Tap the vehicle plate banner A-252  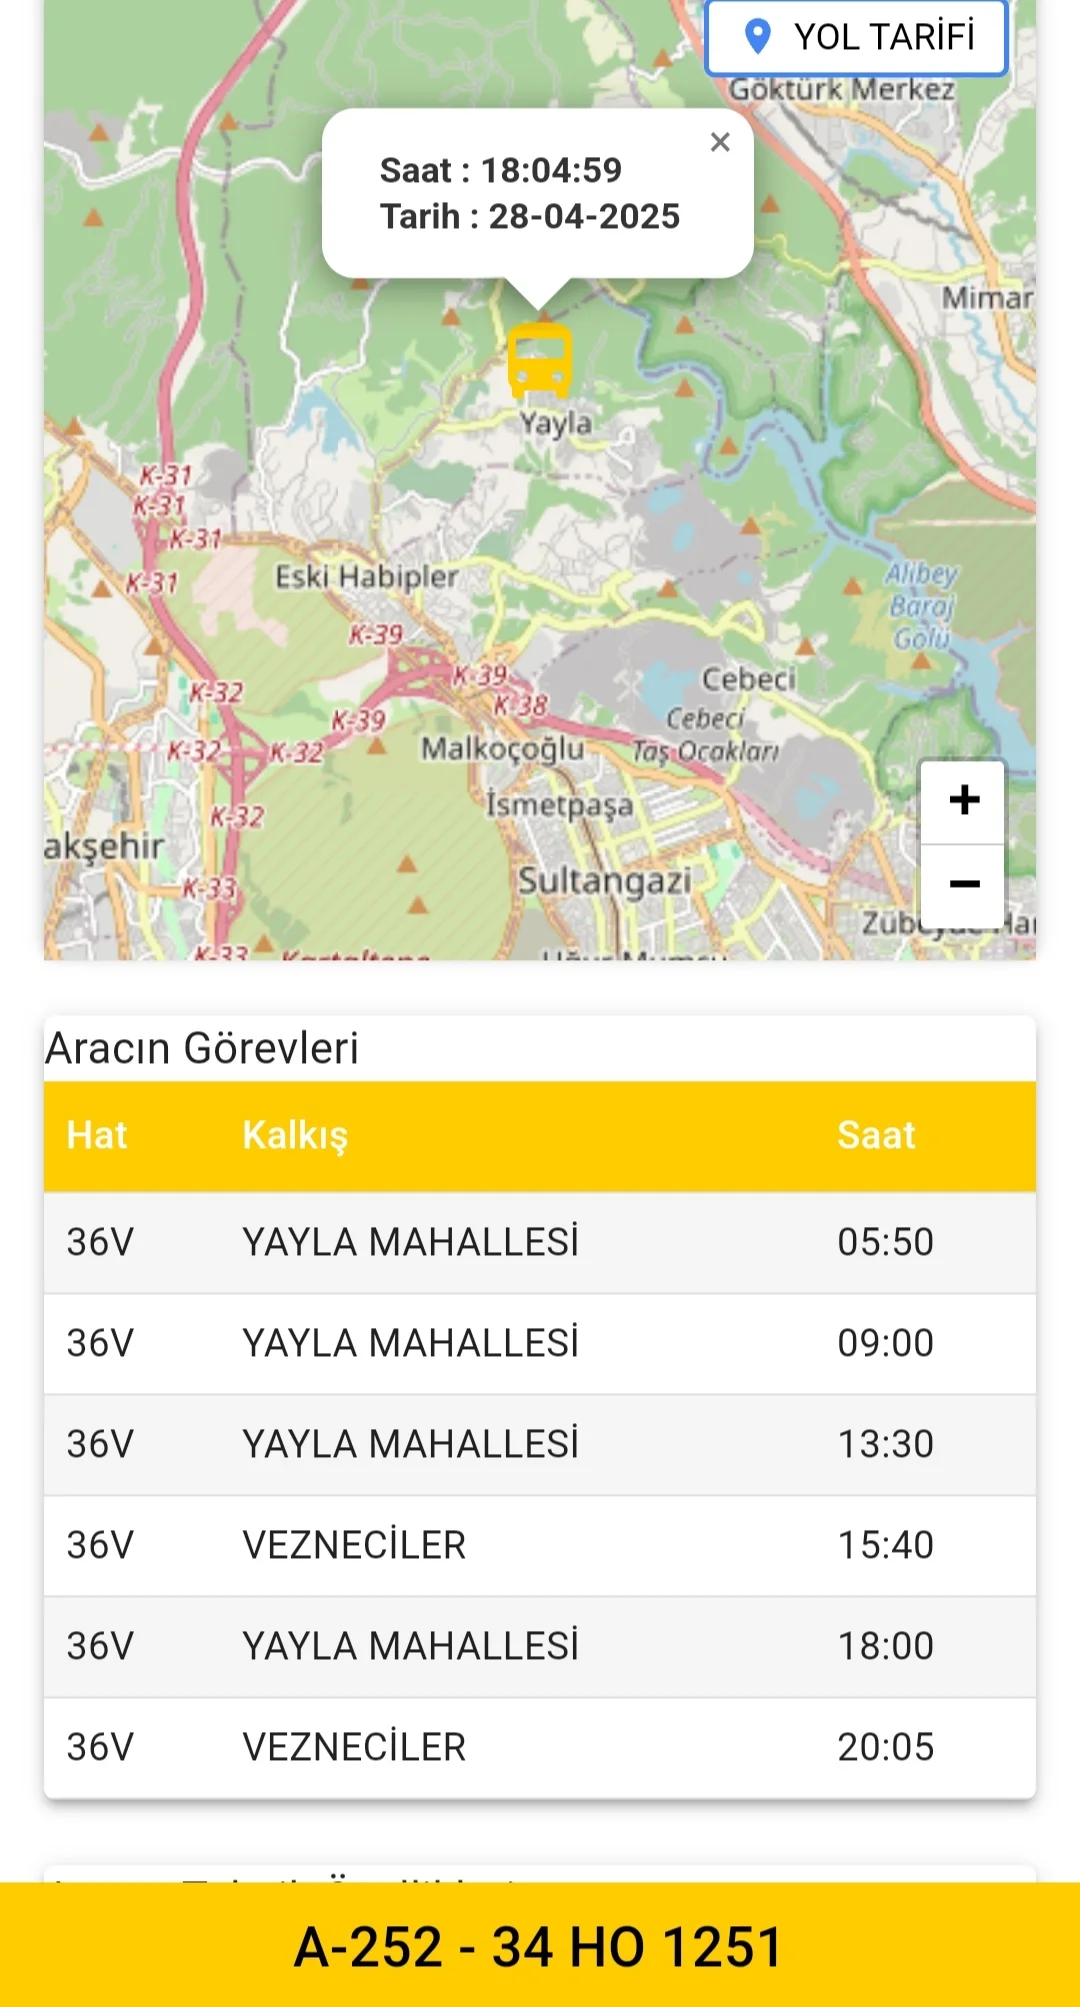tap(540, 1946)
